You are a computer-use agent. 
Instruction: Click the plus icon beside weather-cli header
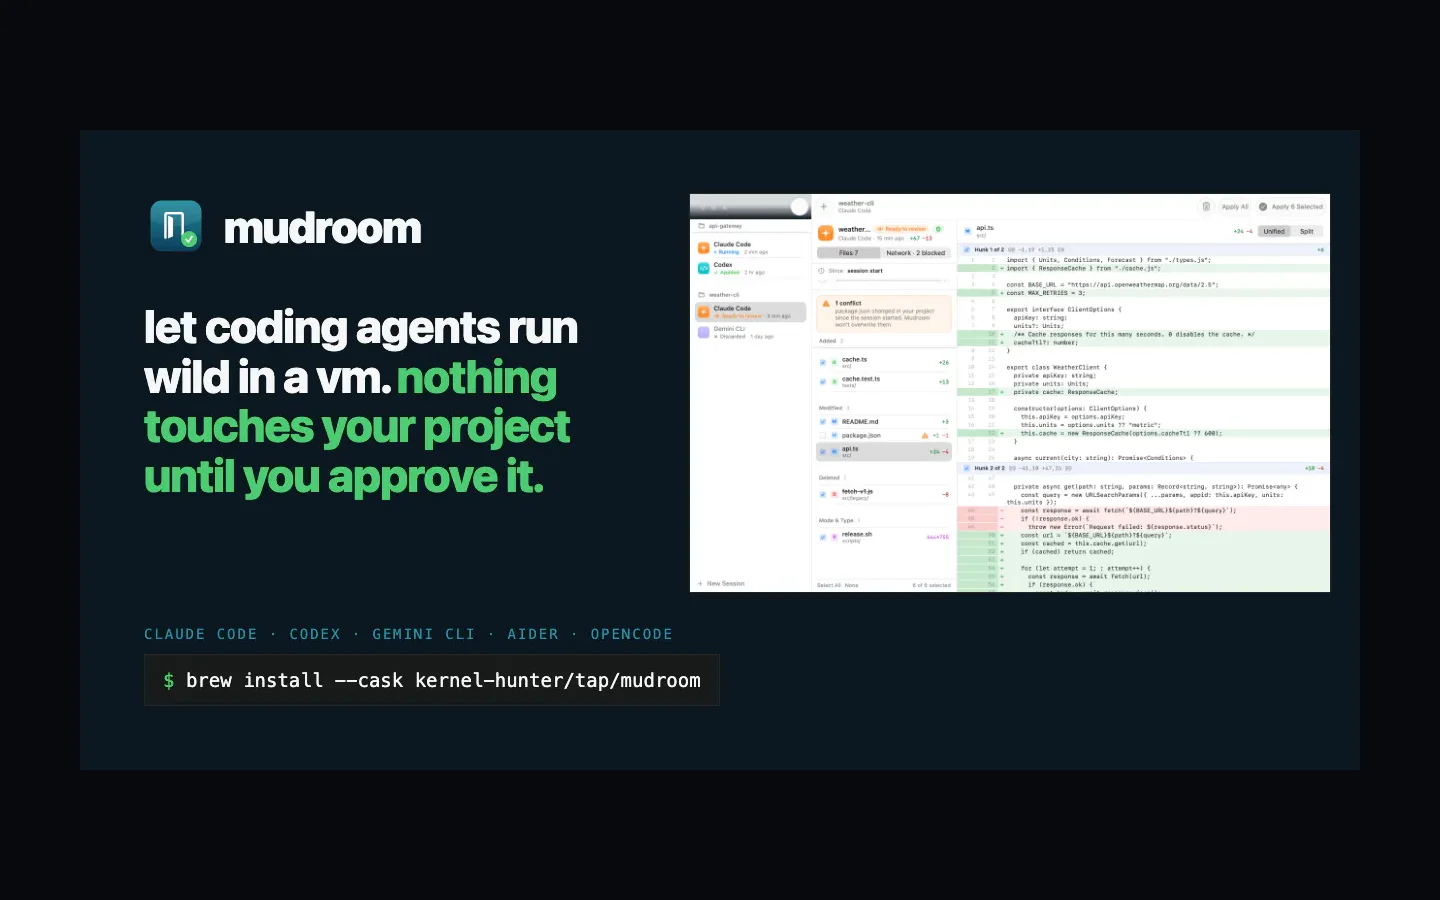(x=824, y=207)
